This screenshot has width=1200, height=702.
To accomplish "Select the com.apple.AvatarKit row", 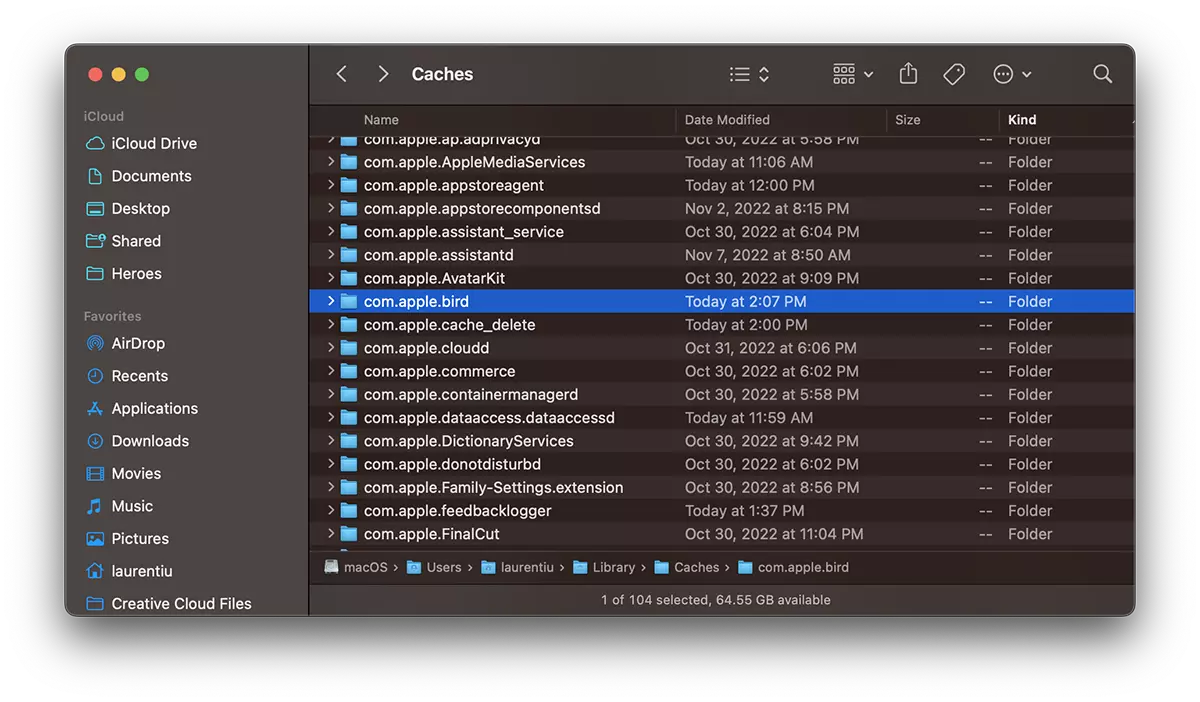I will point(434,278).
